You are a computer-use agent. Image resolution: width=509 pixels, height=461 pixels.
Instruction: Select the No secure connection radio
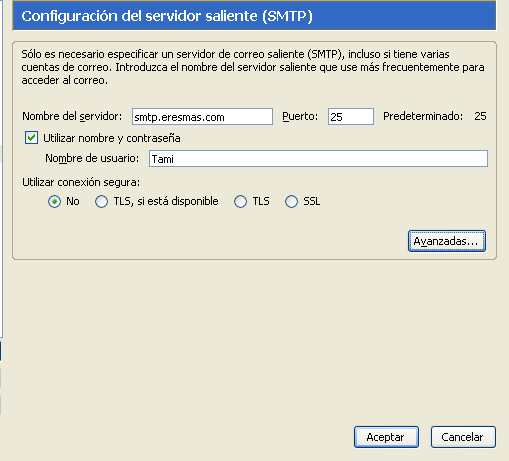(54, 201)
